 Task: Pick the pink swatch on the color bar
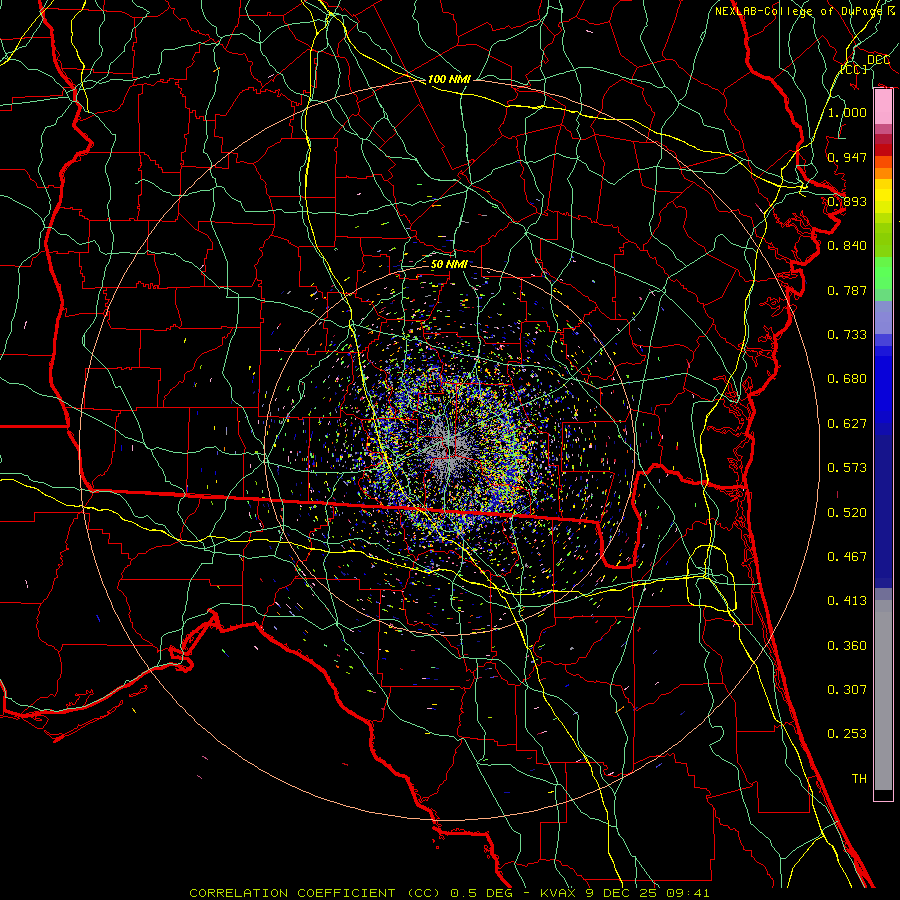click(883, 107)
